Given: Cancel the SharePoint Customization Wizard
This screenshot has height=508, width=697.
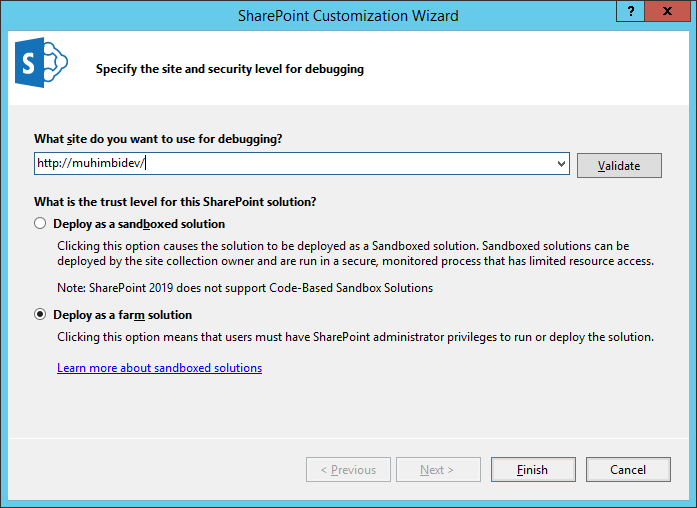Looking at the screenshot, I should click(x=628, y=469).
